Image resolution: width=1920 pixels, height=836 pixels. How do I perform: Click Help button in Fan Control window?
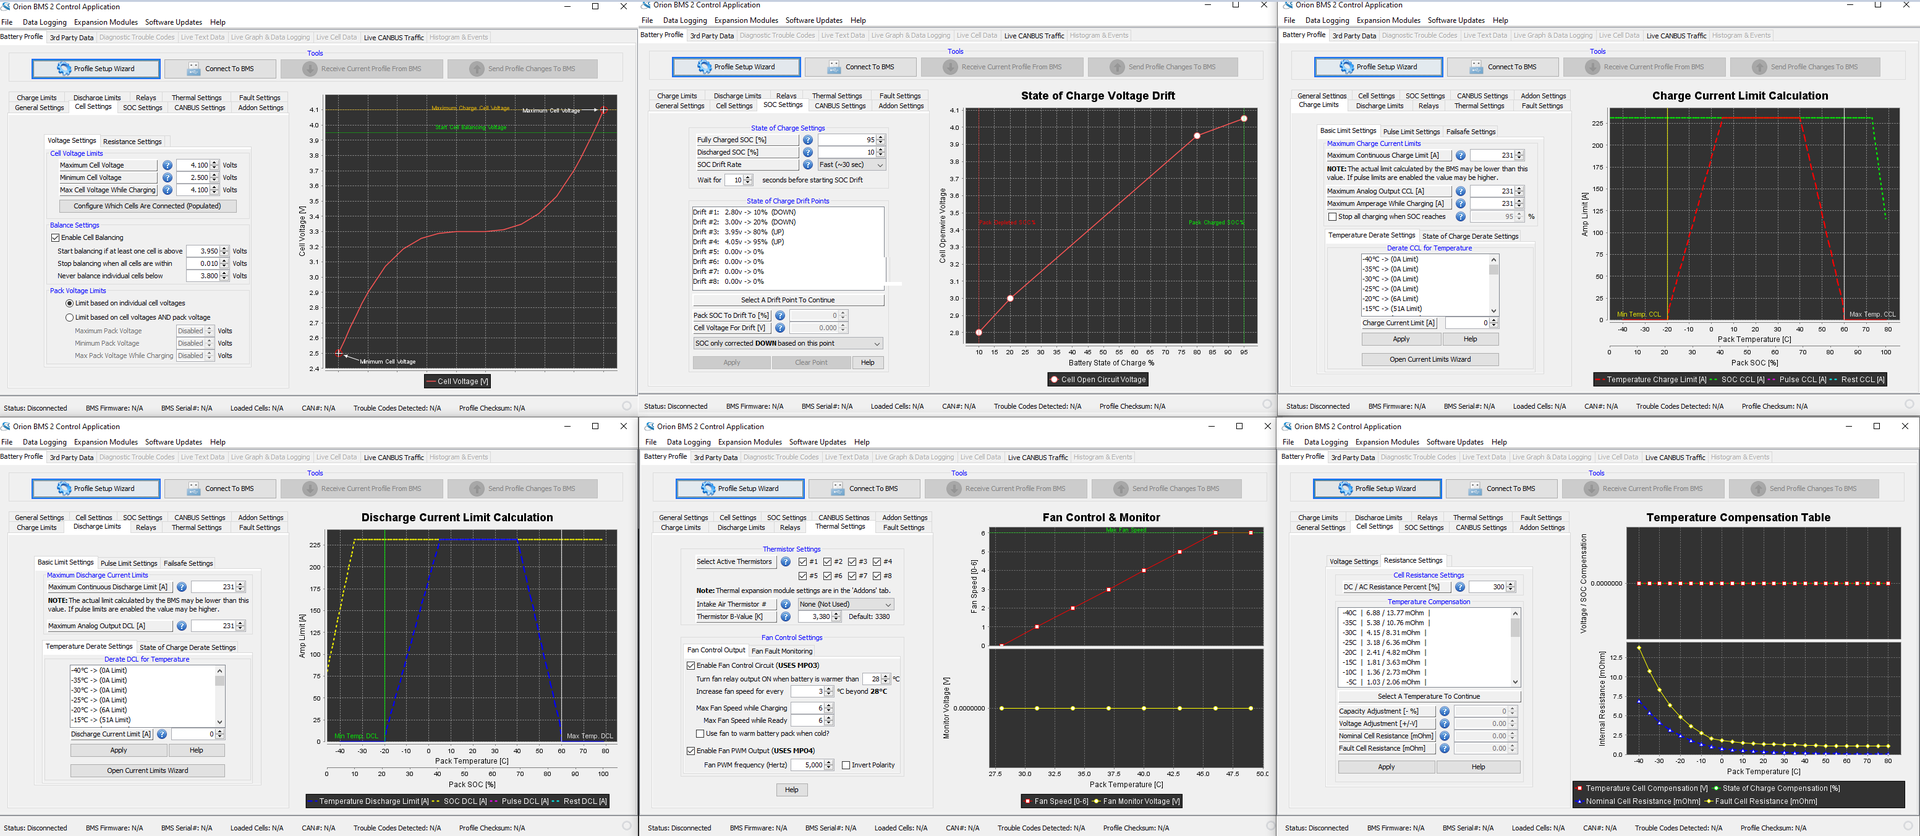[791, 789]
